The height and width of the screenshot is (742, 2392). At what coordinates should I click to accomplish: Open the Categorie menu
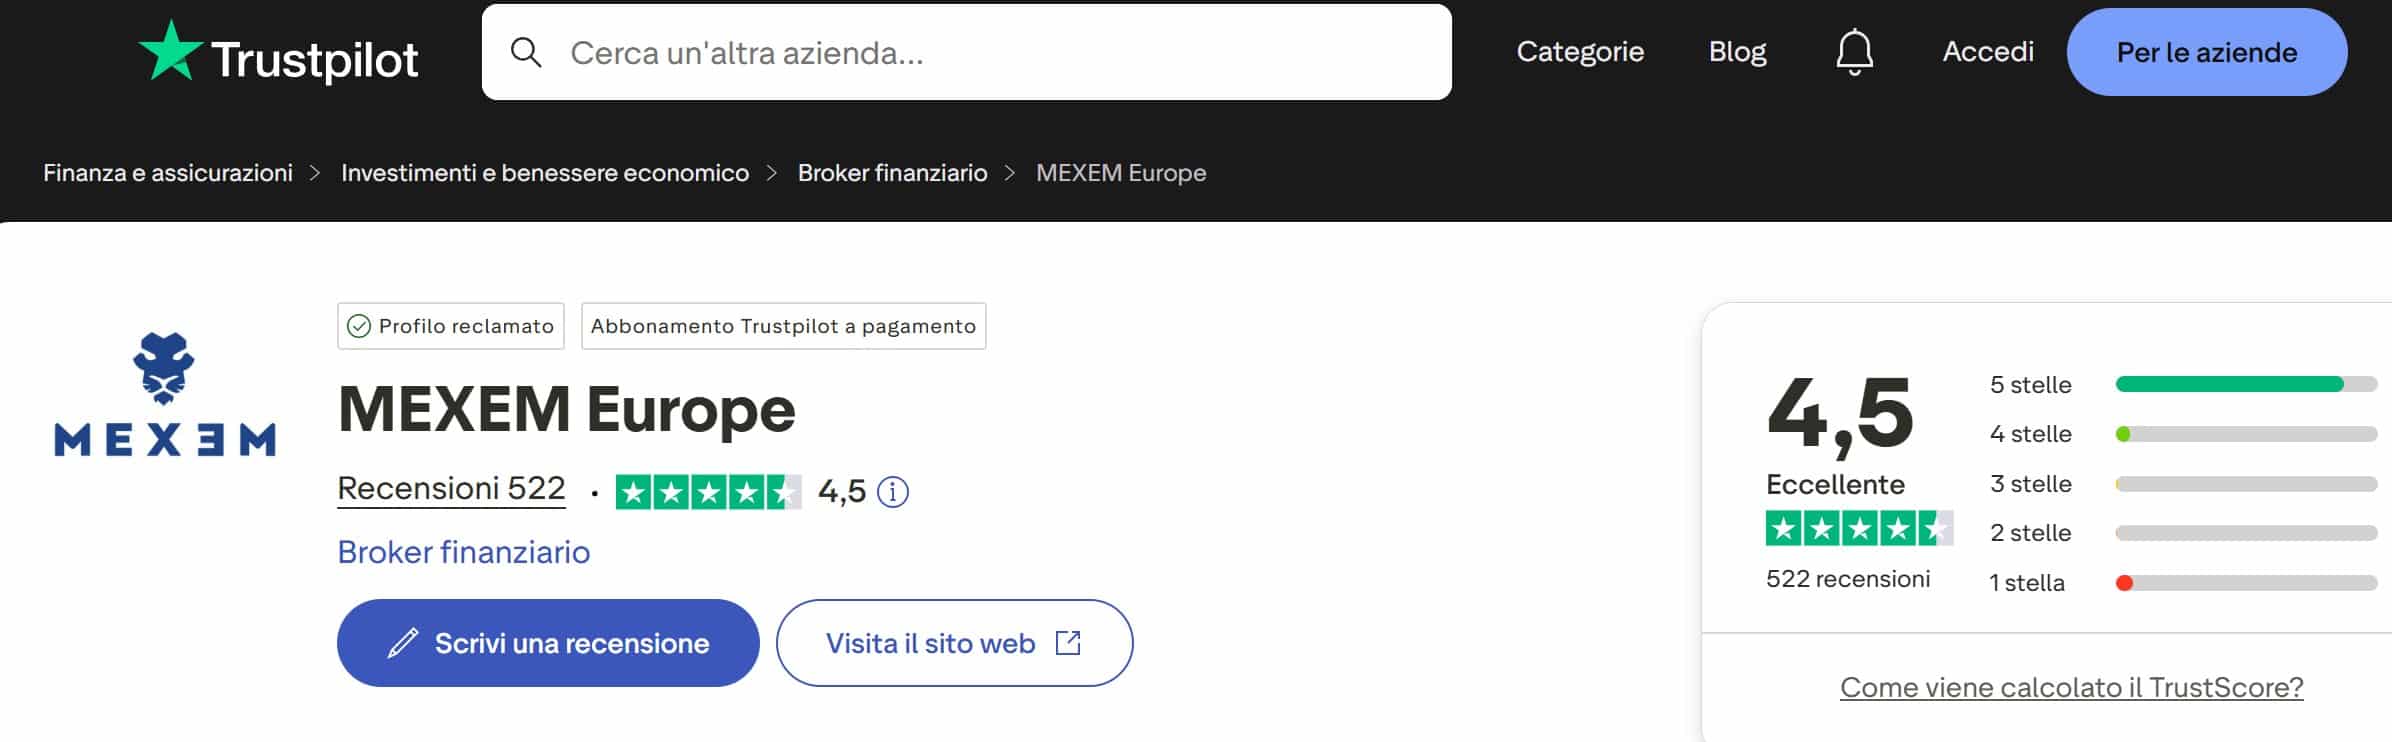coord(1580,51)
